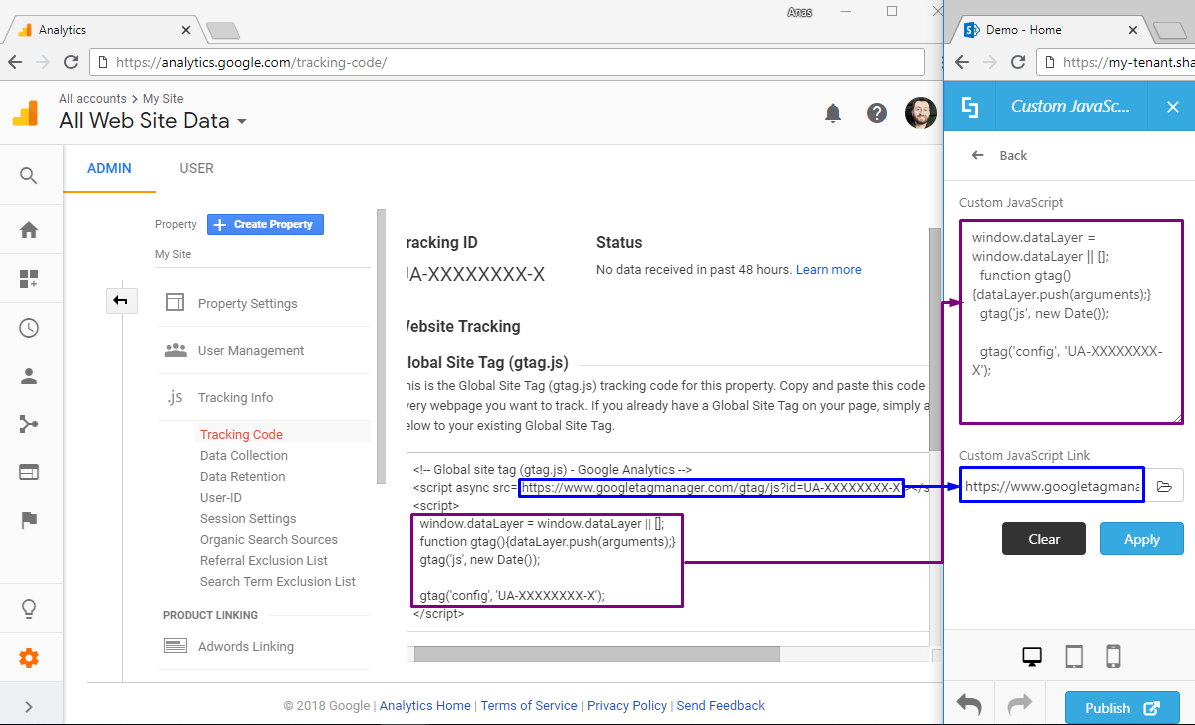The image size is (1195, 725).
Task: Open Real-time clock icon in sidebar
Action: pos(29,329)
